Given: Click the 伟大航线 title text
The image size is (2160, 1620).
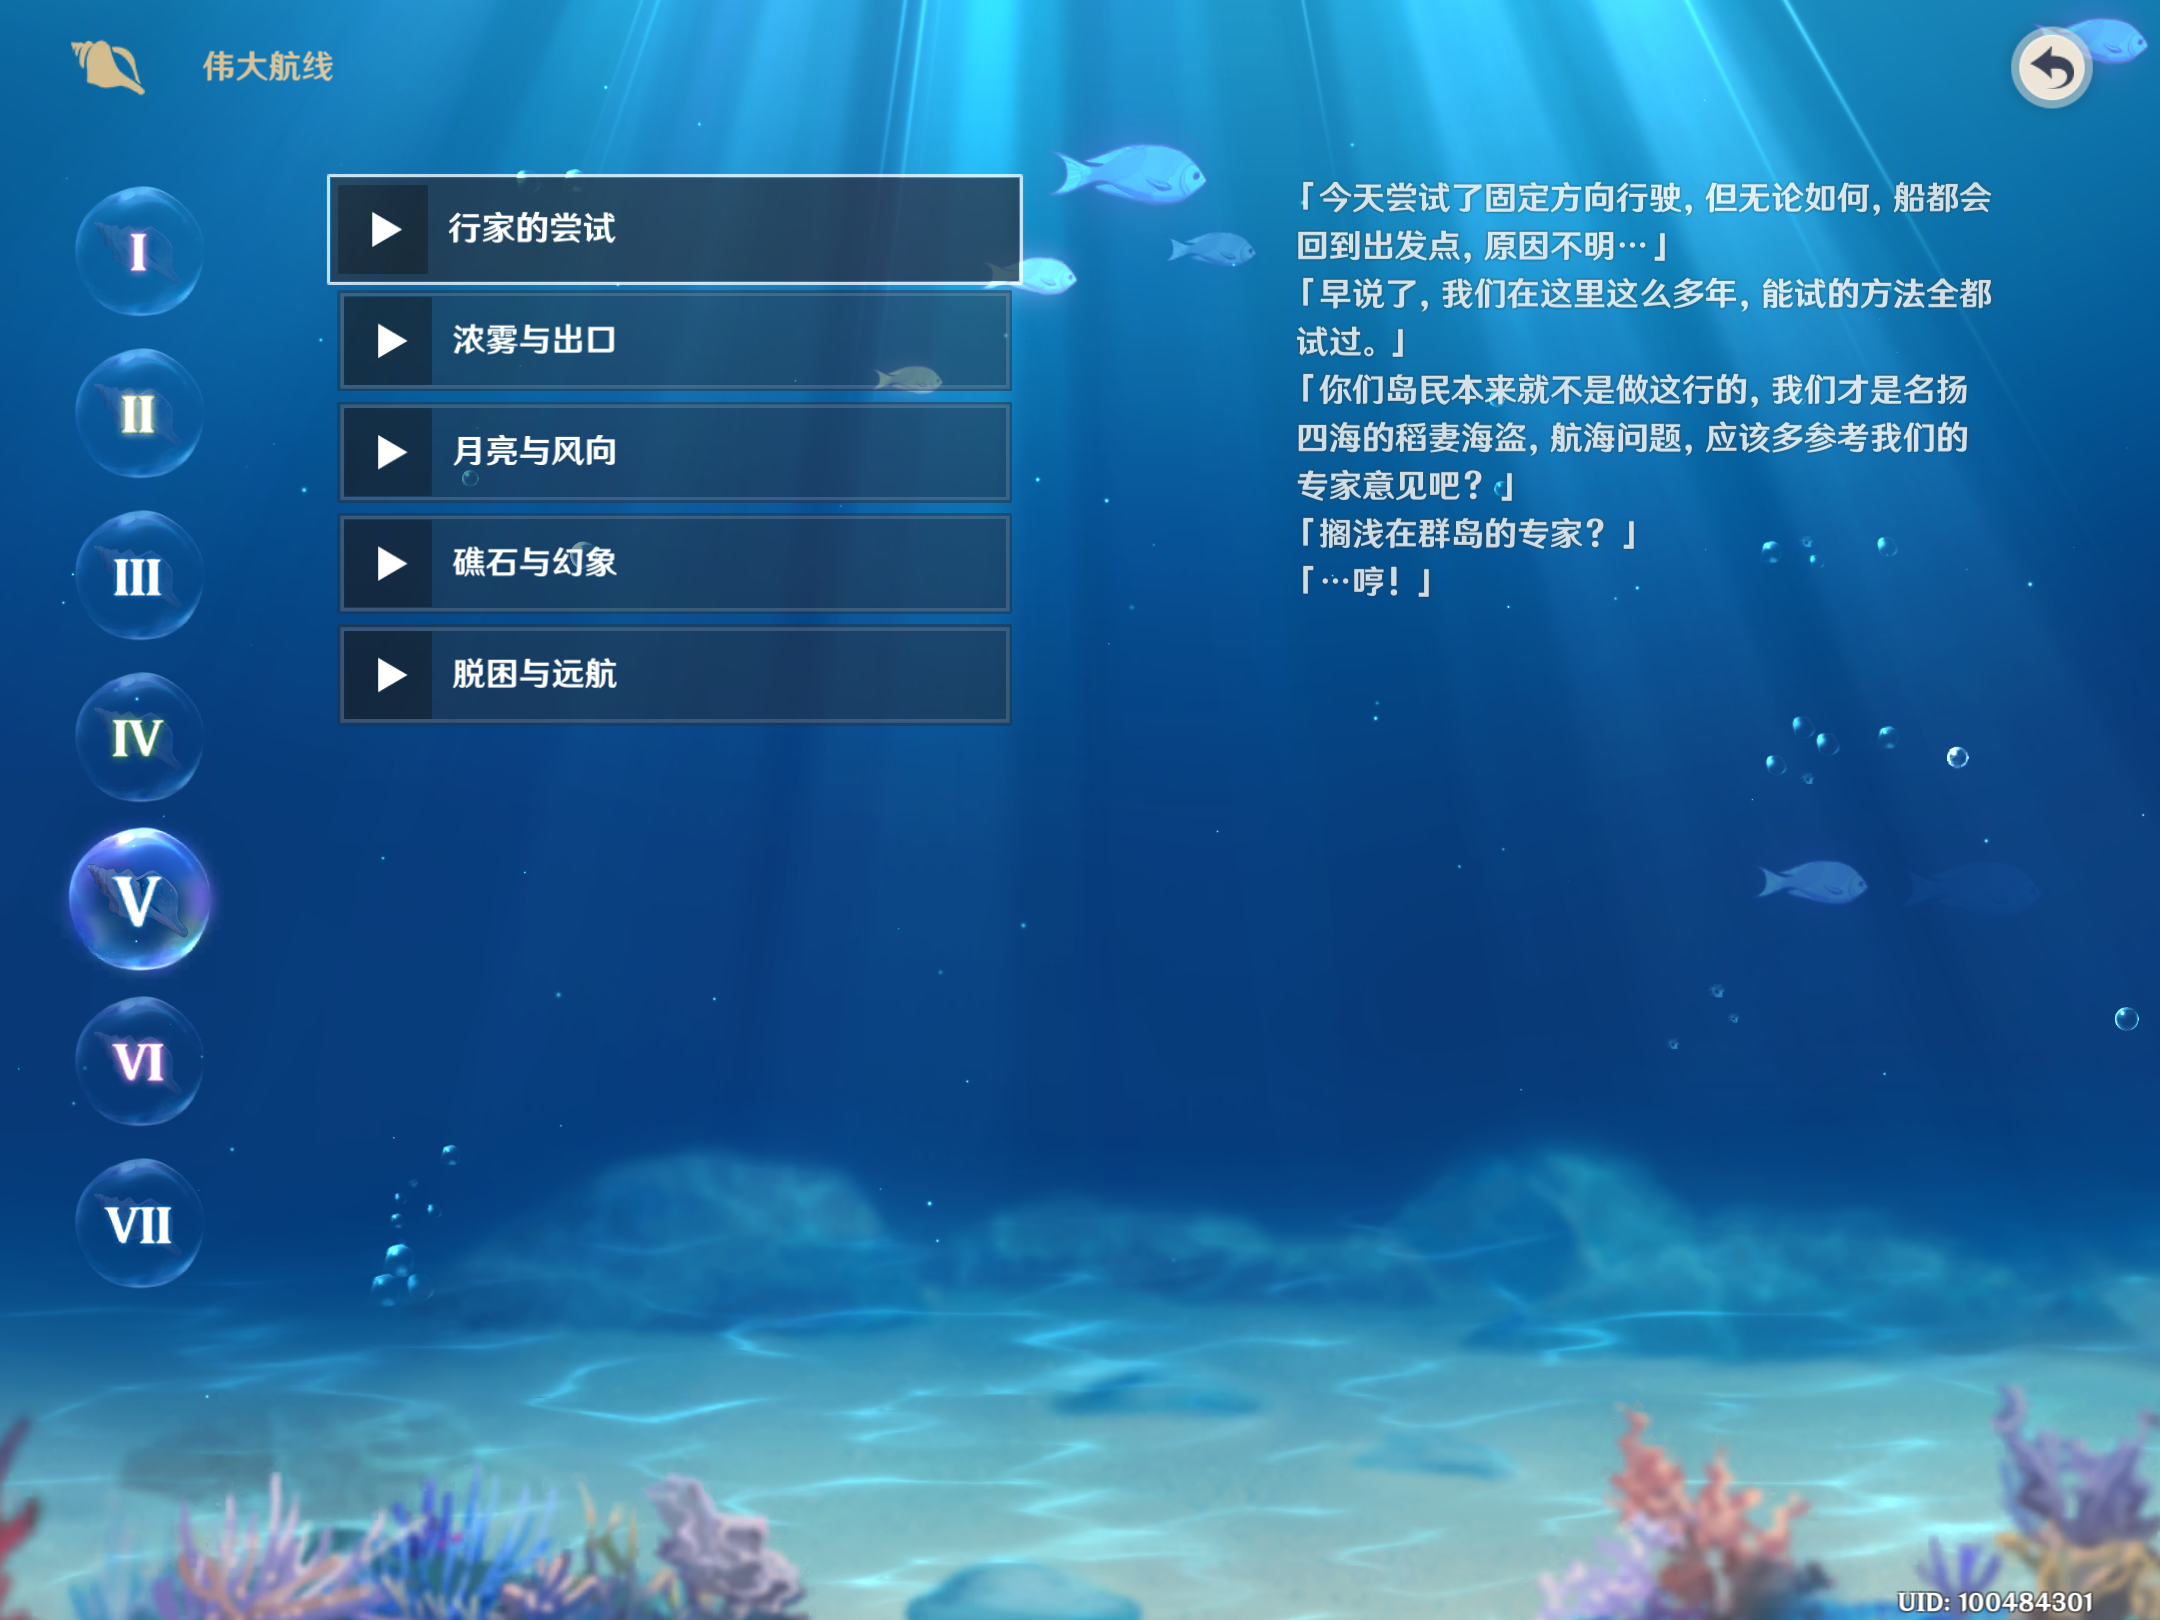Looking at the screenshot, I should pos(268,67).
